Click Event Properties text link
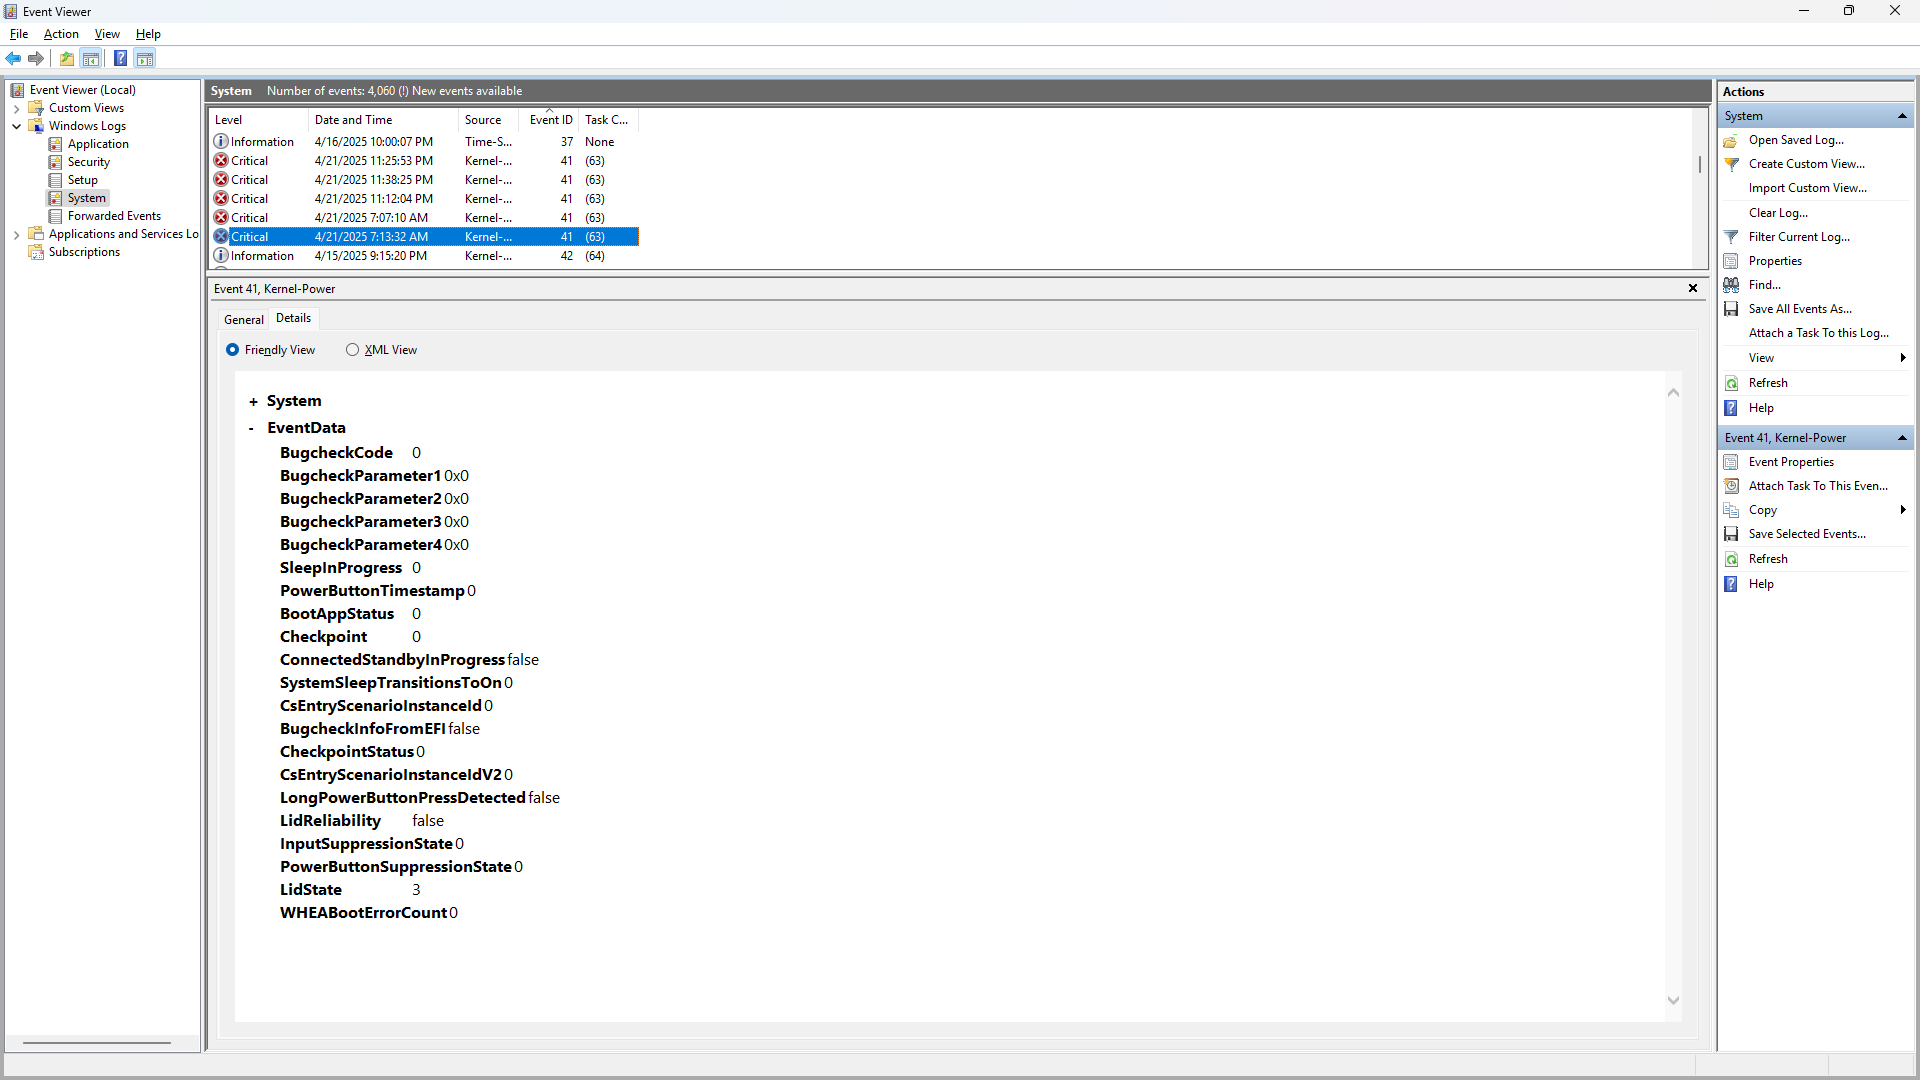Screen dimensions: 1920x1080 1791,462
